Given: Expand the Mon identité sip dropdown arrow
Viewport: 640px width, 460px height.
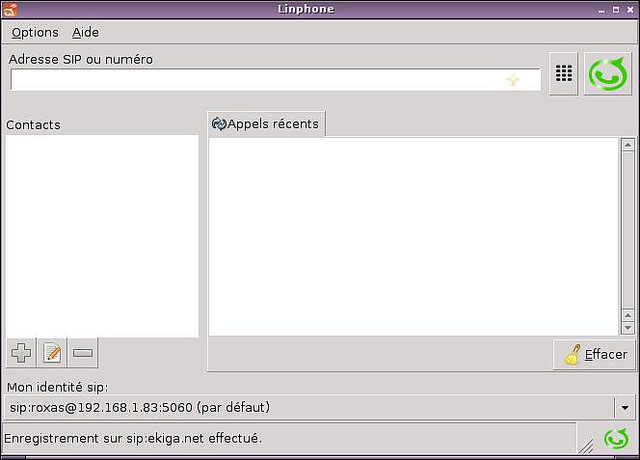Looking at the screenshot, I should (x=624, y=407).
